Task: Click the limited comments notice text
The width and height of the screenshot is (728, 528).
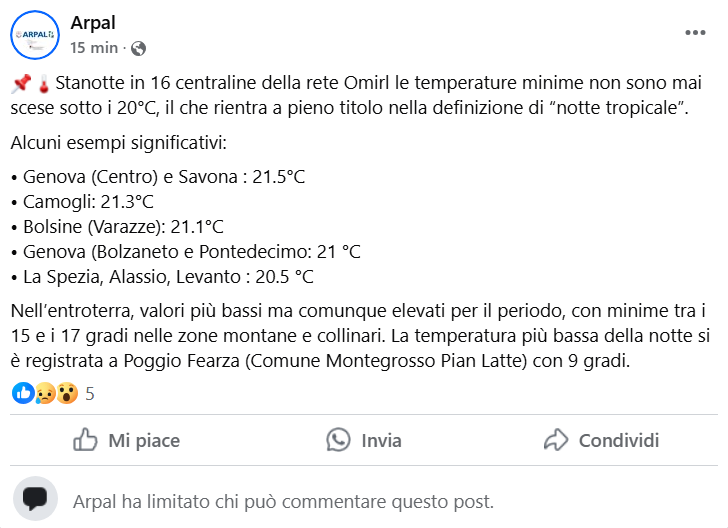Action: tap(283, 501)
